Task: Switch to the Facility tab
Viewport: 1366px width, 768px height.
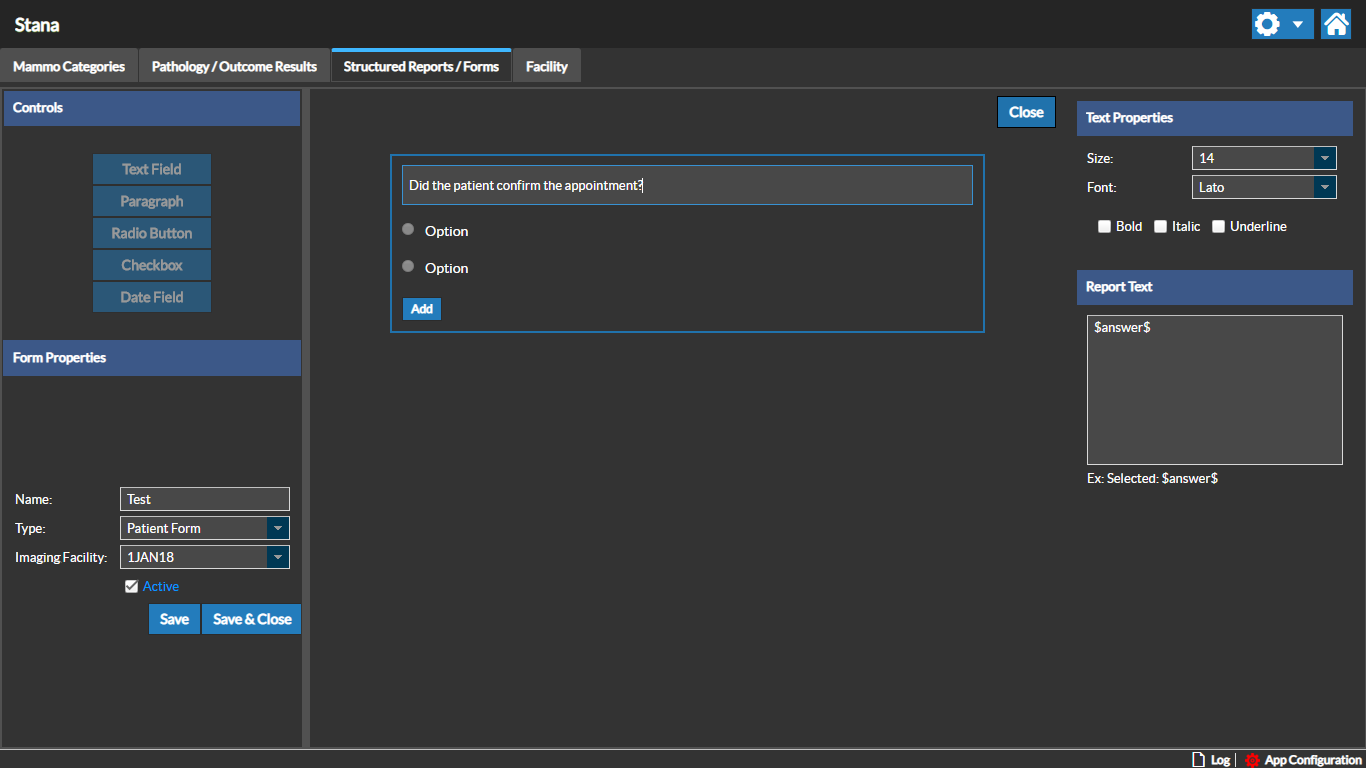Action: 546,67
